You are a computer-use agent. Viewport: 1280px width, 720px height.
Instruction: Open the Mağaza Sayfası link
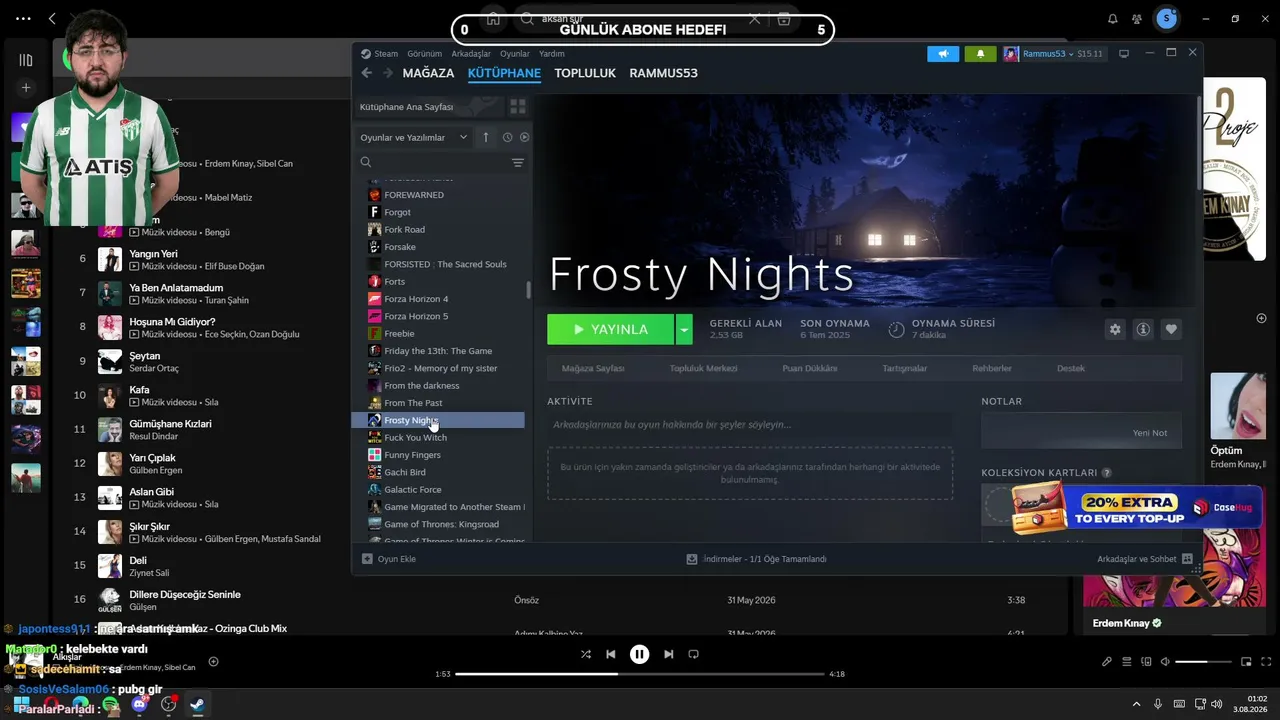point(593,368)
